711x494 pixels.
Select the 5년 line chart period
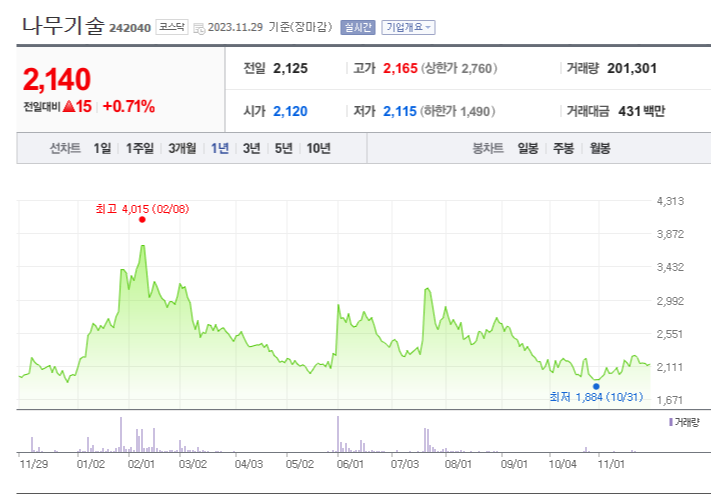tap(284, 148)
